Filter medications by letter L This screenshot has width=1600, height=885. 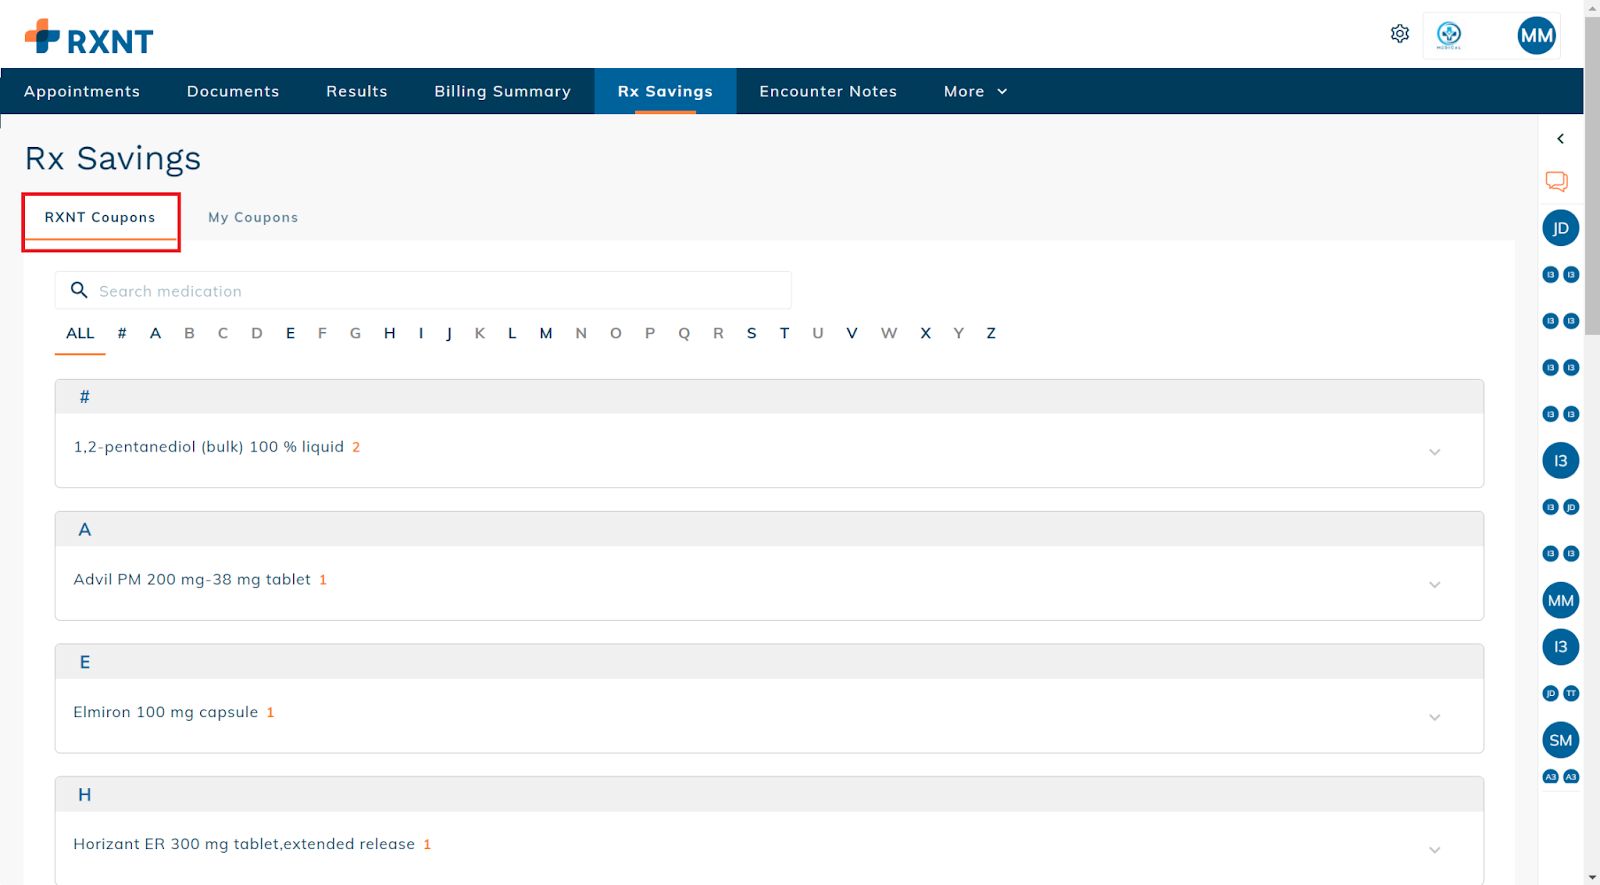(x=512, y=333)
